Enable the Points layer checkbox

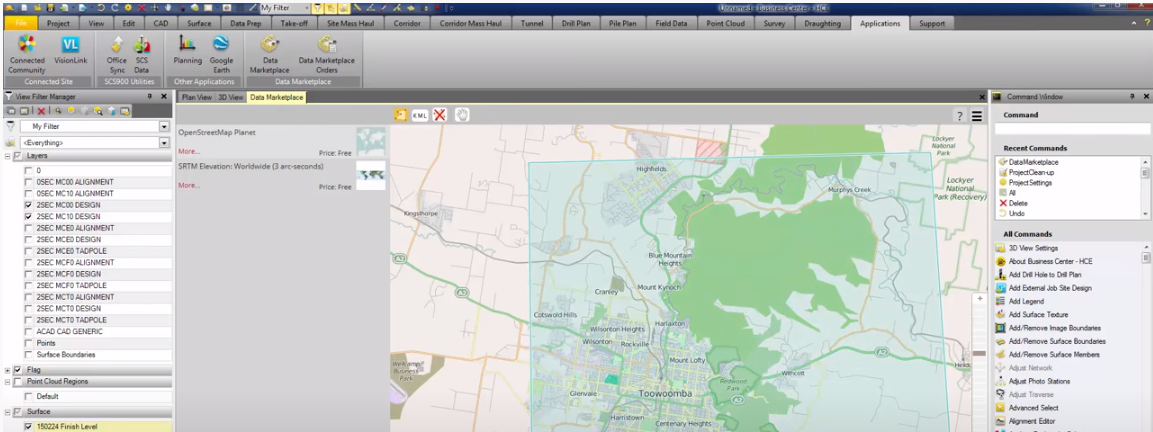(29, 343)
